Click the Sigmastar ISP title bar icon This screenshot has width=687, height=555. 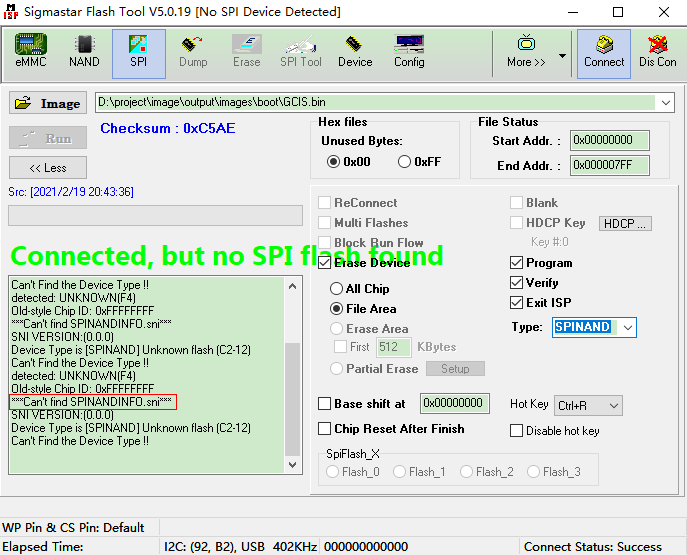pos(11,12)
